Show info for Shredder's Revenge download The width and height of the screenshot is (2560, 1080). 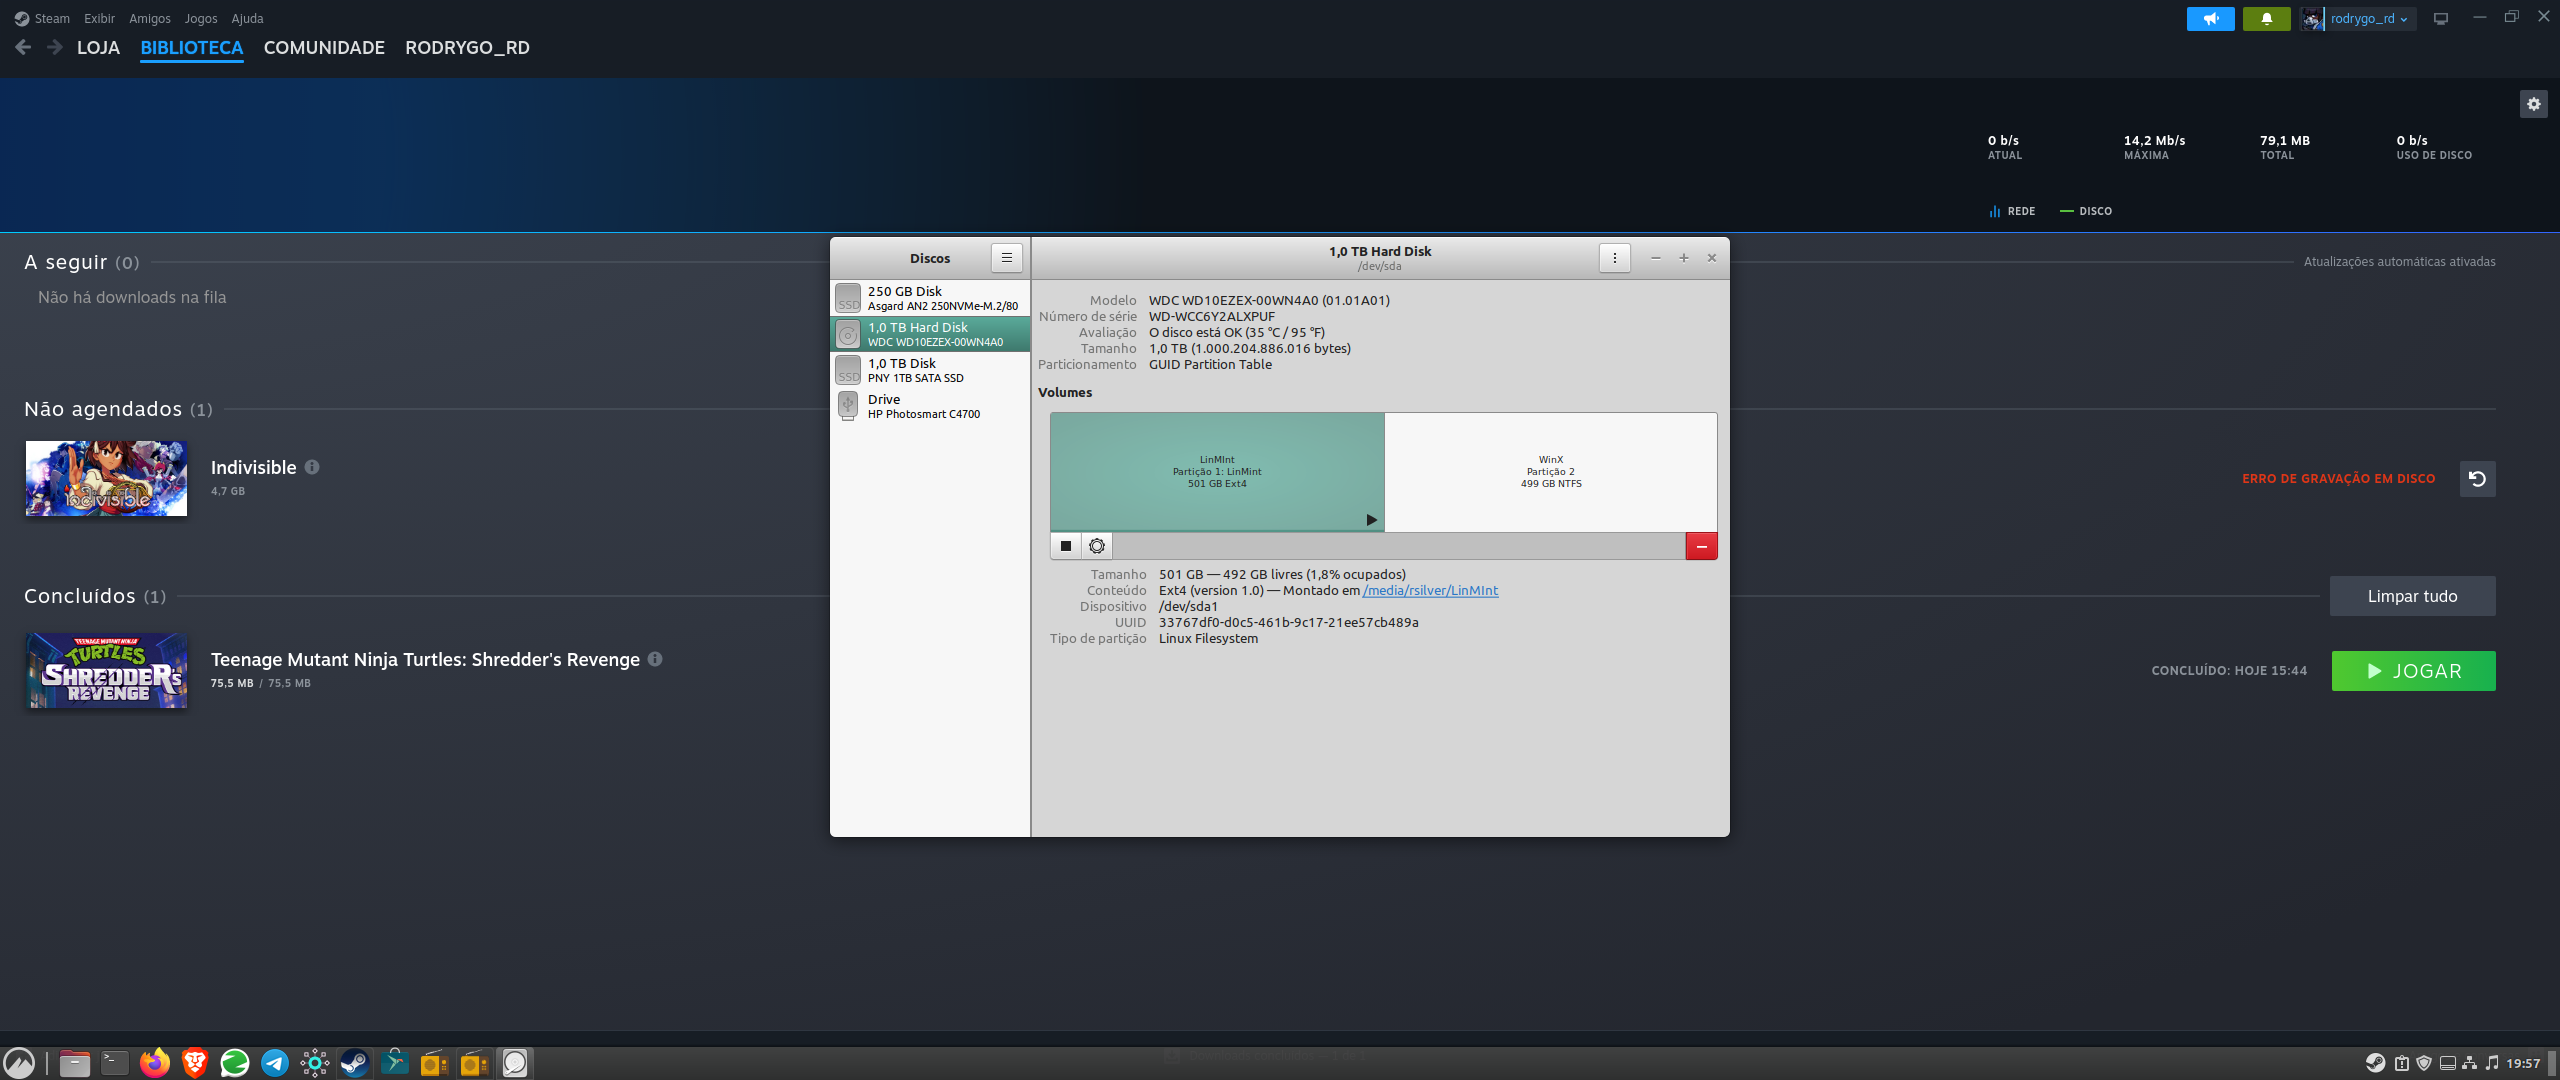[655, 659]
